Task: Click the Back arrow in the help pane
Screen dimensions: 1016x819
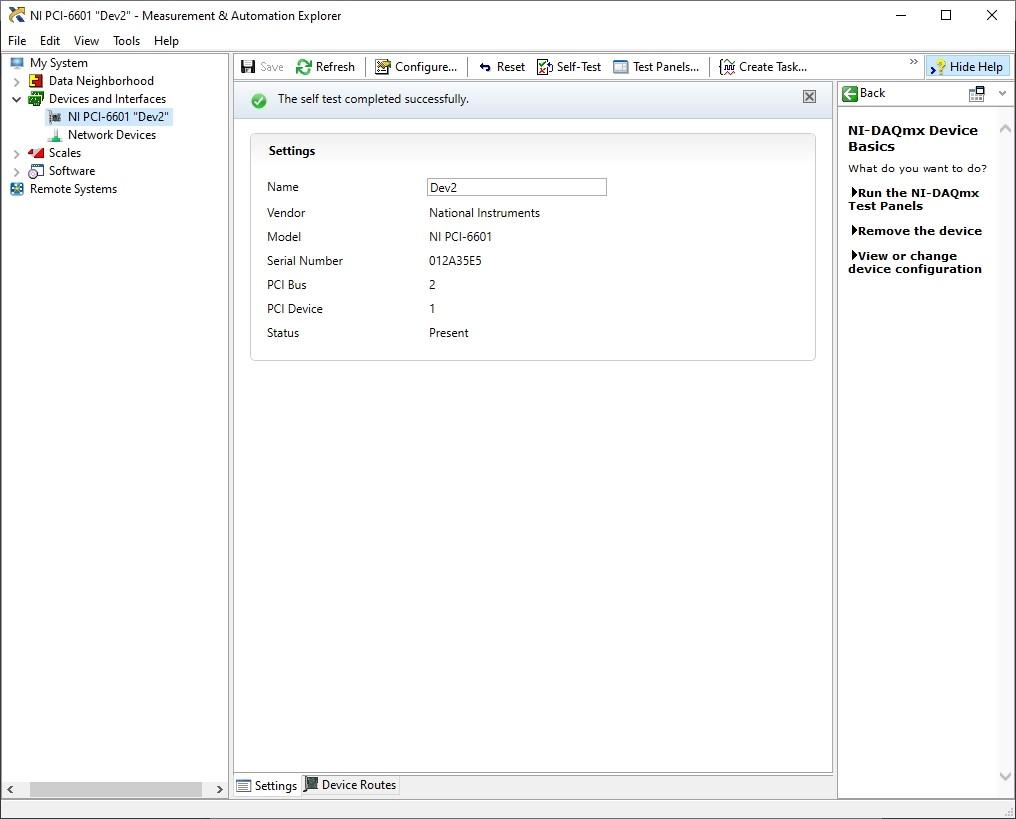Action: (850, 93)
